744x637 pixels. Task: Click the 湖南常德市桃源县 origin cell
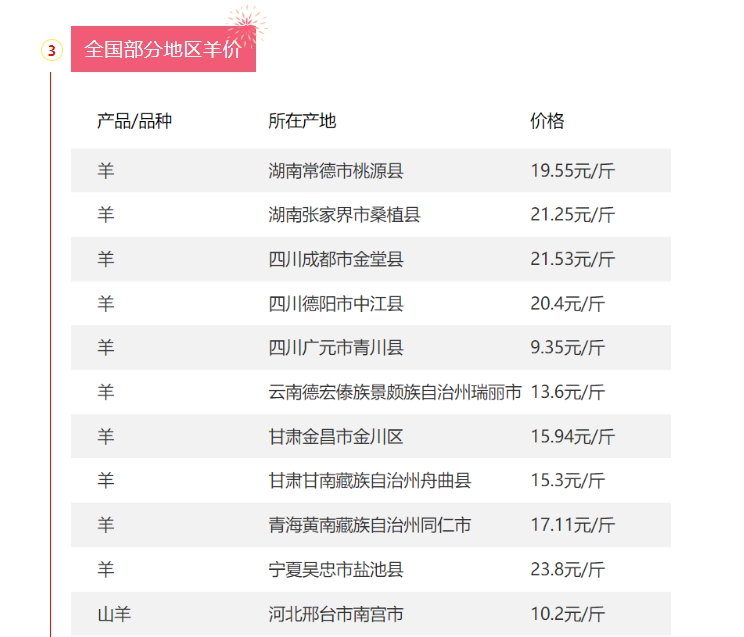336,171
